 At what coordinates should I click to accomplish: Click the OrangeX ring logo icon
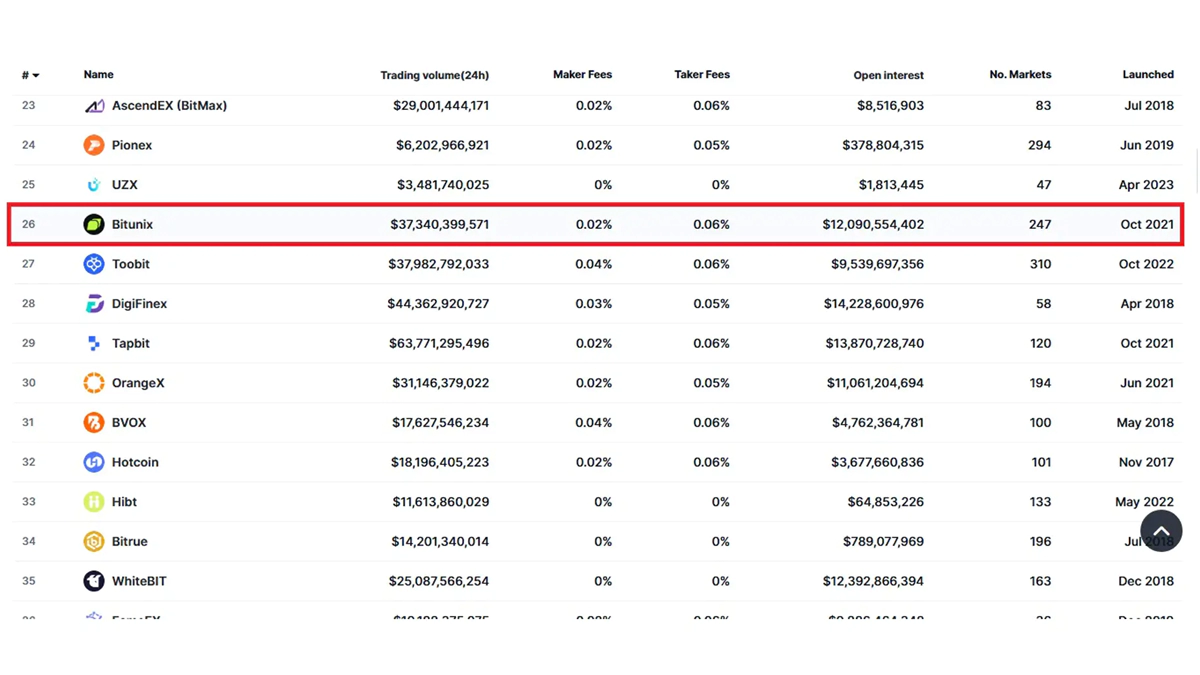[93, 383]
